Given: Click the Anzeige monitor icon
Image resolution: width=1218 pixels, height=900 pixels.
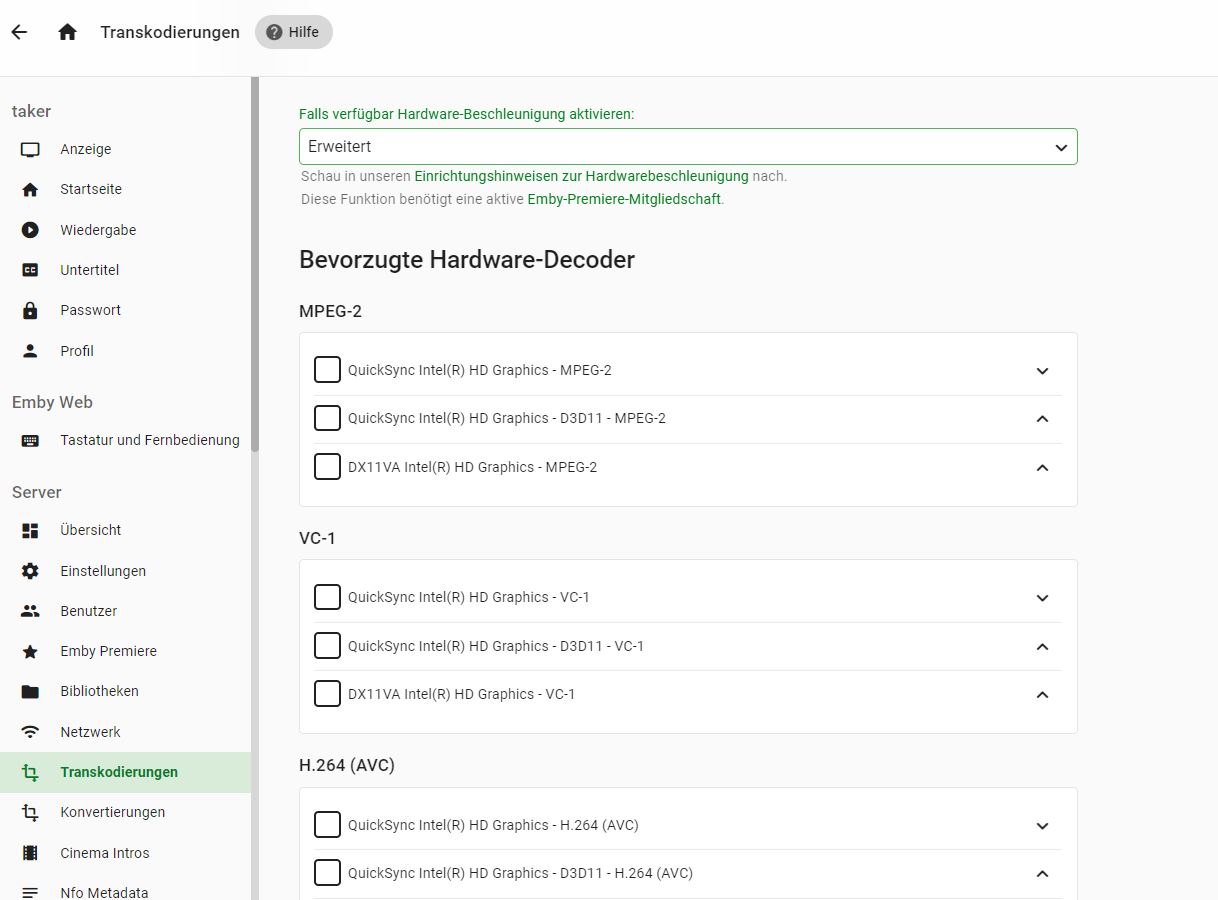Looking at the screenshot, I should [30, 149].
